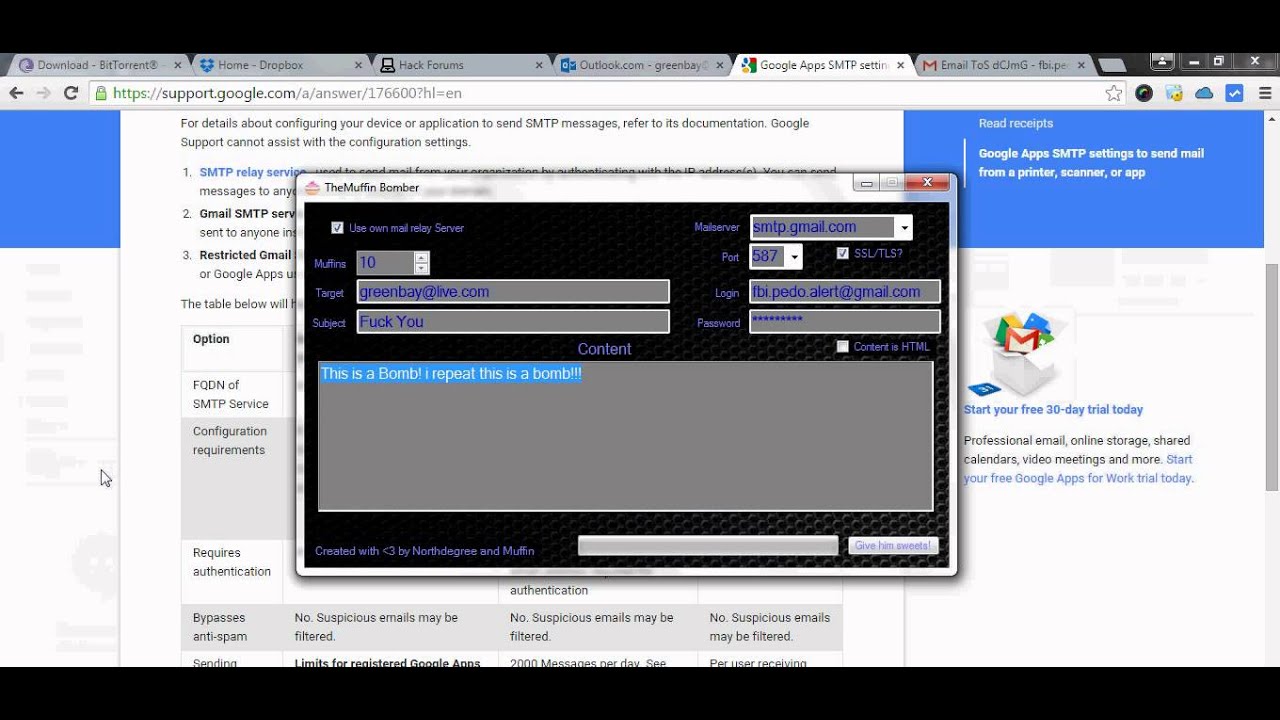Click Start your free 30-day trial today

pyautogui.click(x=1053, y=409)
